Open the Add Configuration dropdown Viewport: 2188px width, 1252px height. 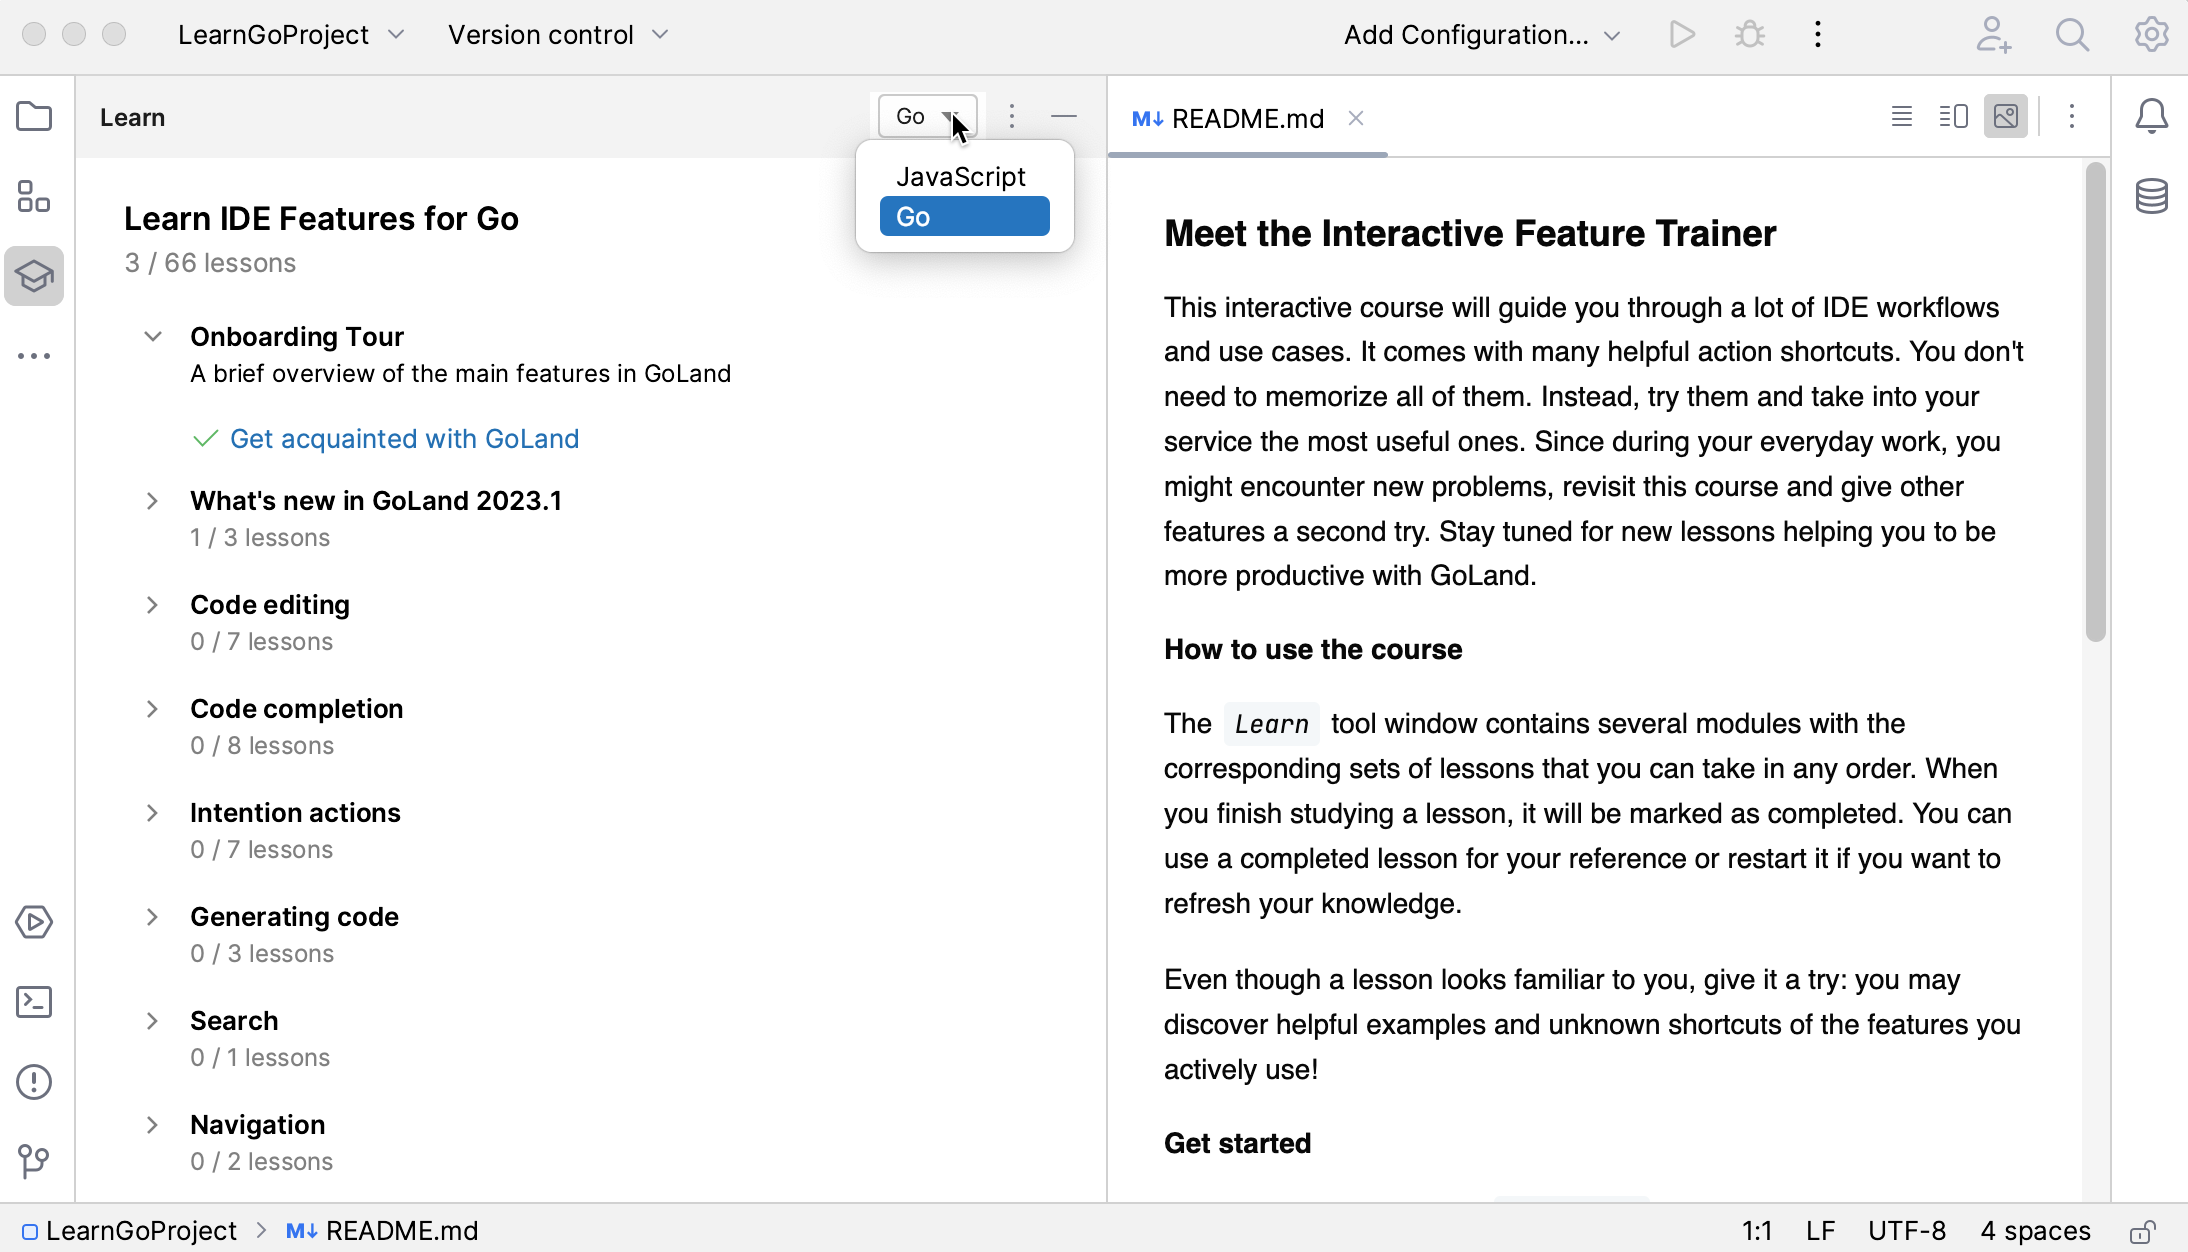tap(1481, 35)
